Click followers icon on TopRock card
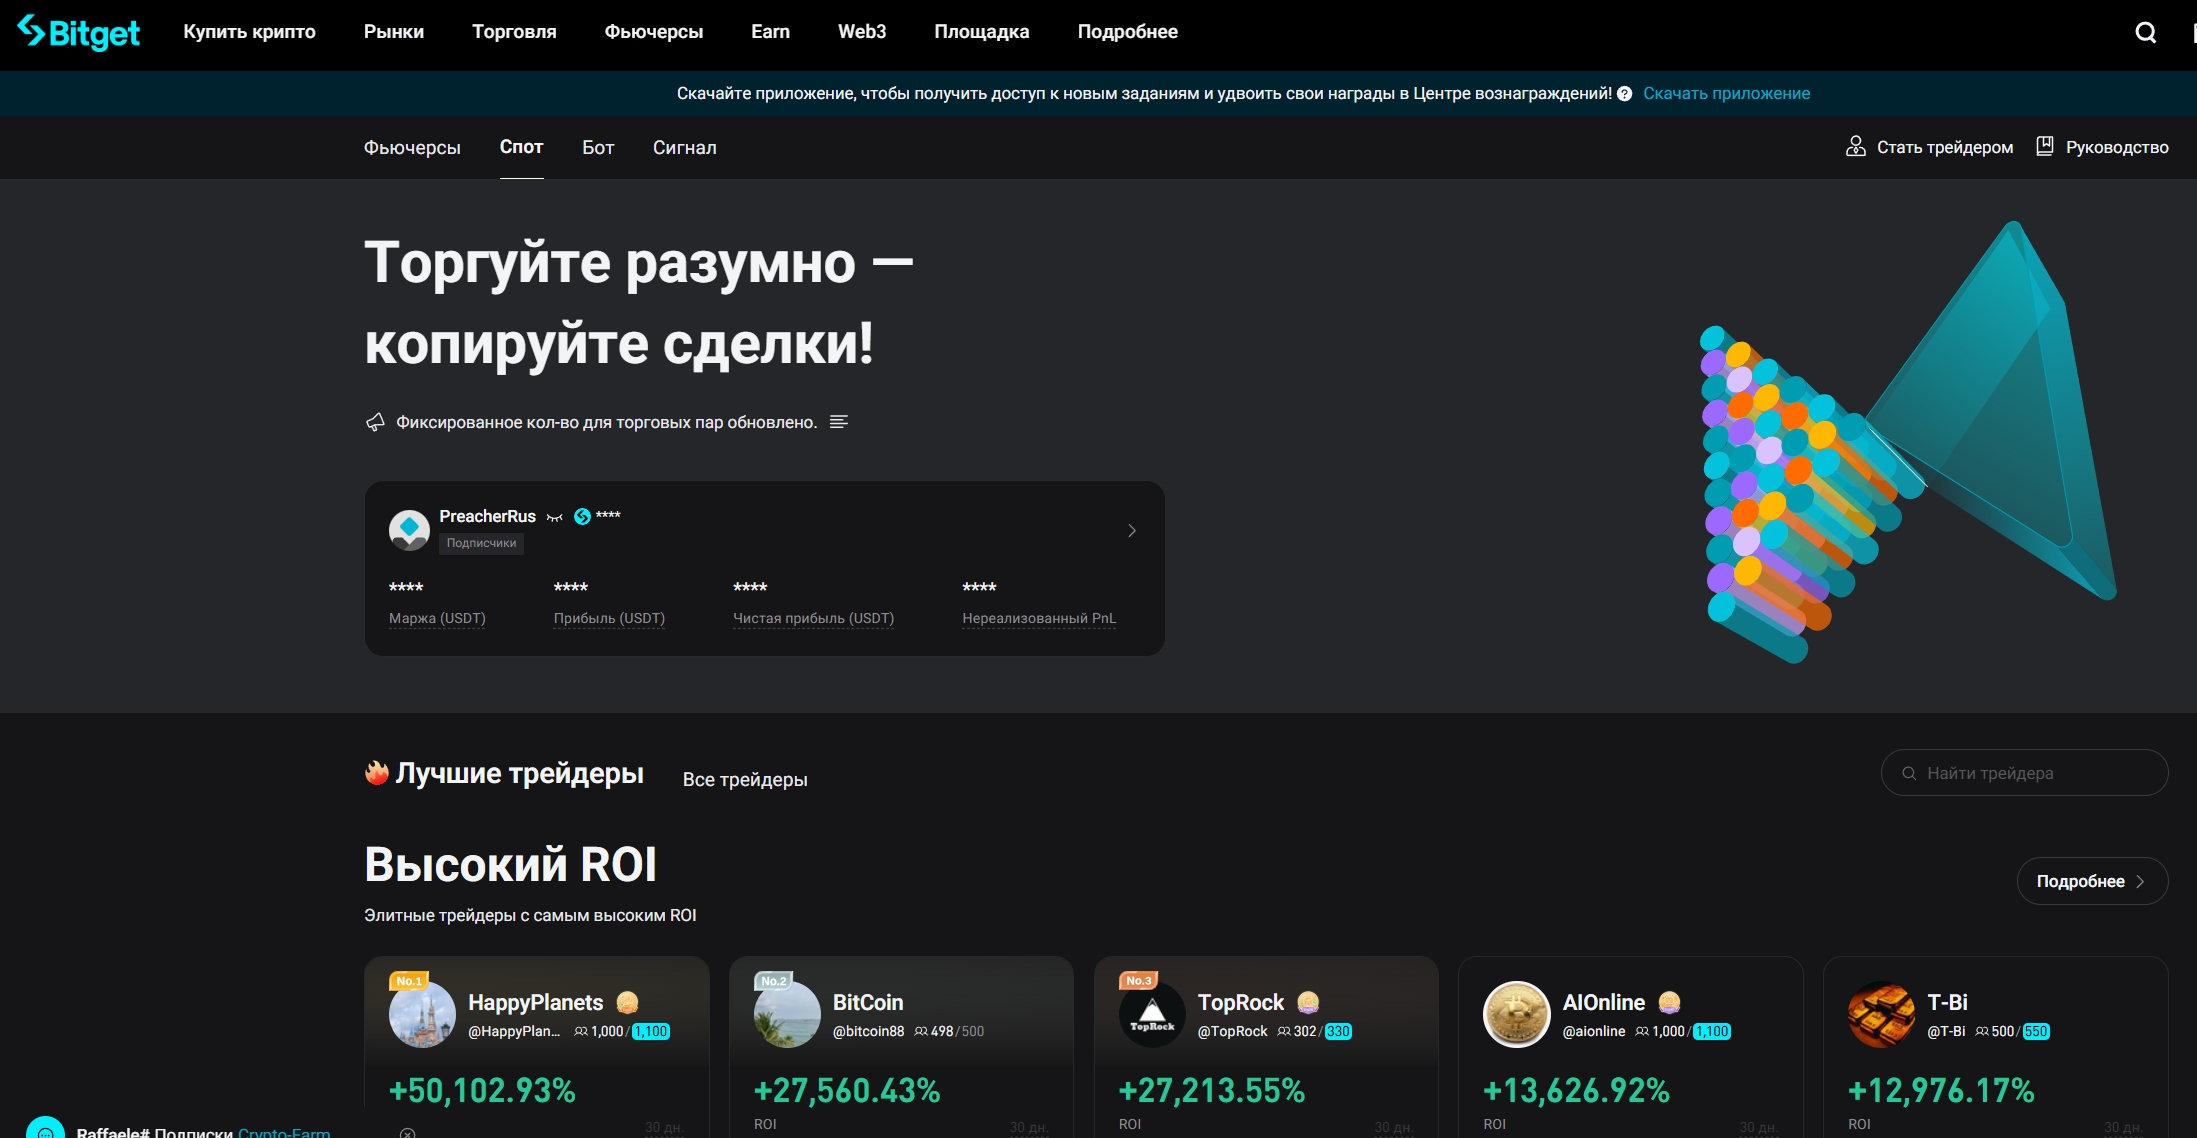2197x1138 pixels. pos(1284,1032)
